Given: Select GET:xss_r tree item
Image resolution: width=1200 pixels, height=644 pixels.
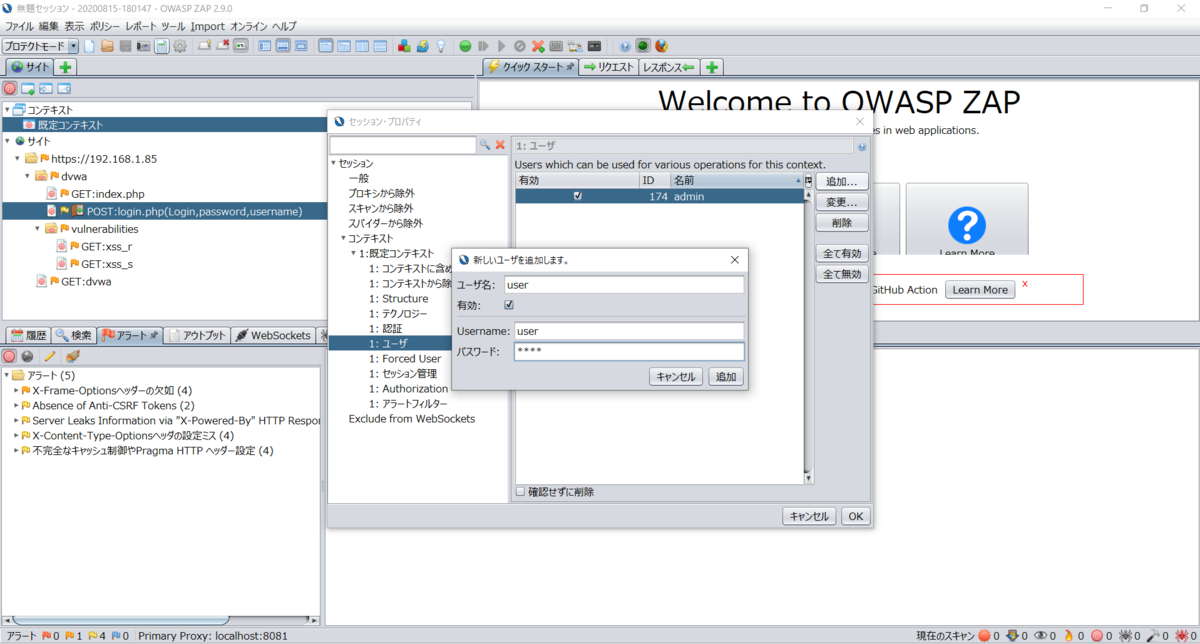Looking at the screenshot, I should 106,246.
